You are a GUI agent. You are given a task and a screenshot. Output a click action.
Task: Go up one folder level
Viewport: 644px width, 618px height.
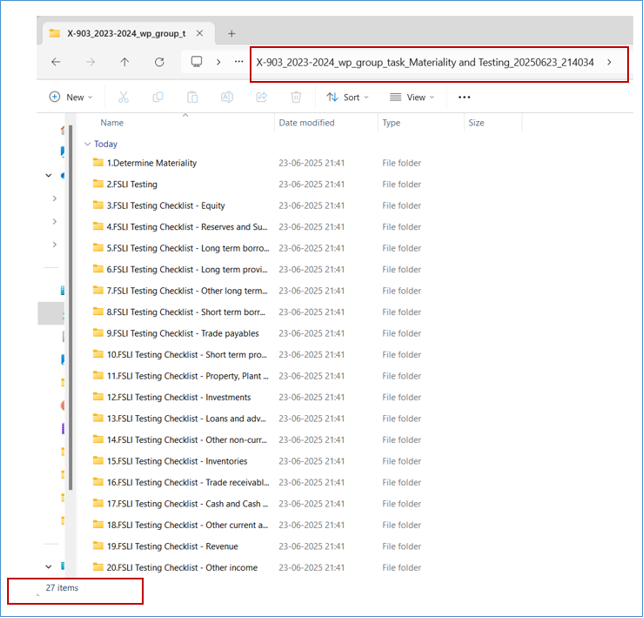124,62
